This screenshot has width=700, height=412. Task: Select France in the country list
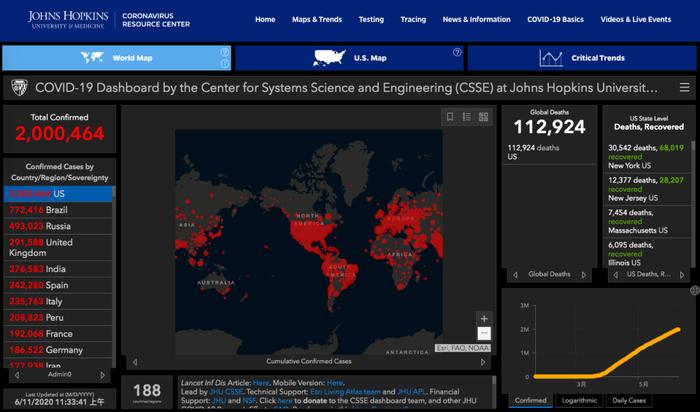point(58,334)
